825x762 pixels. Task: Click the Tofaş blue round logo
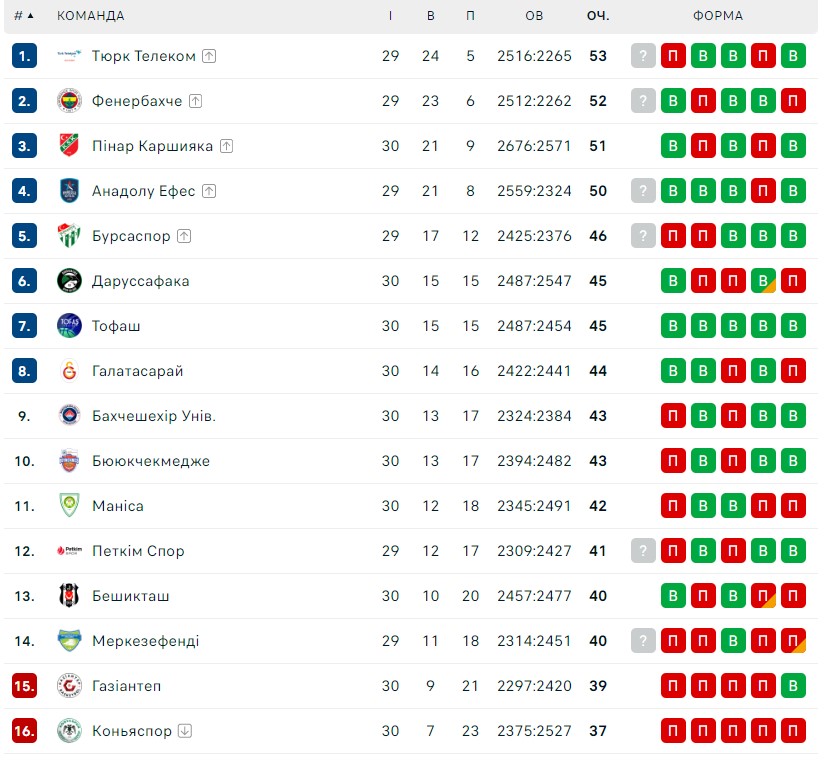69,326
